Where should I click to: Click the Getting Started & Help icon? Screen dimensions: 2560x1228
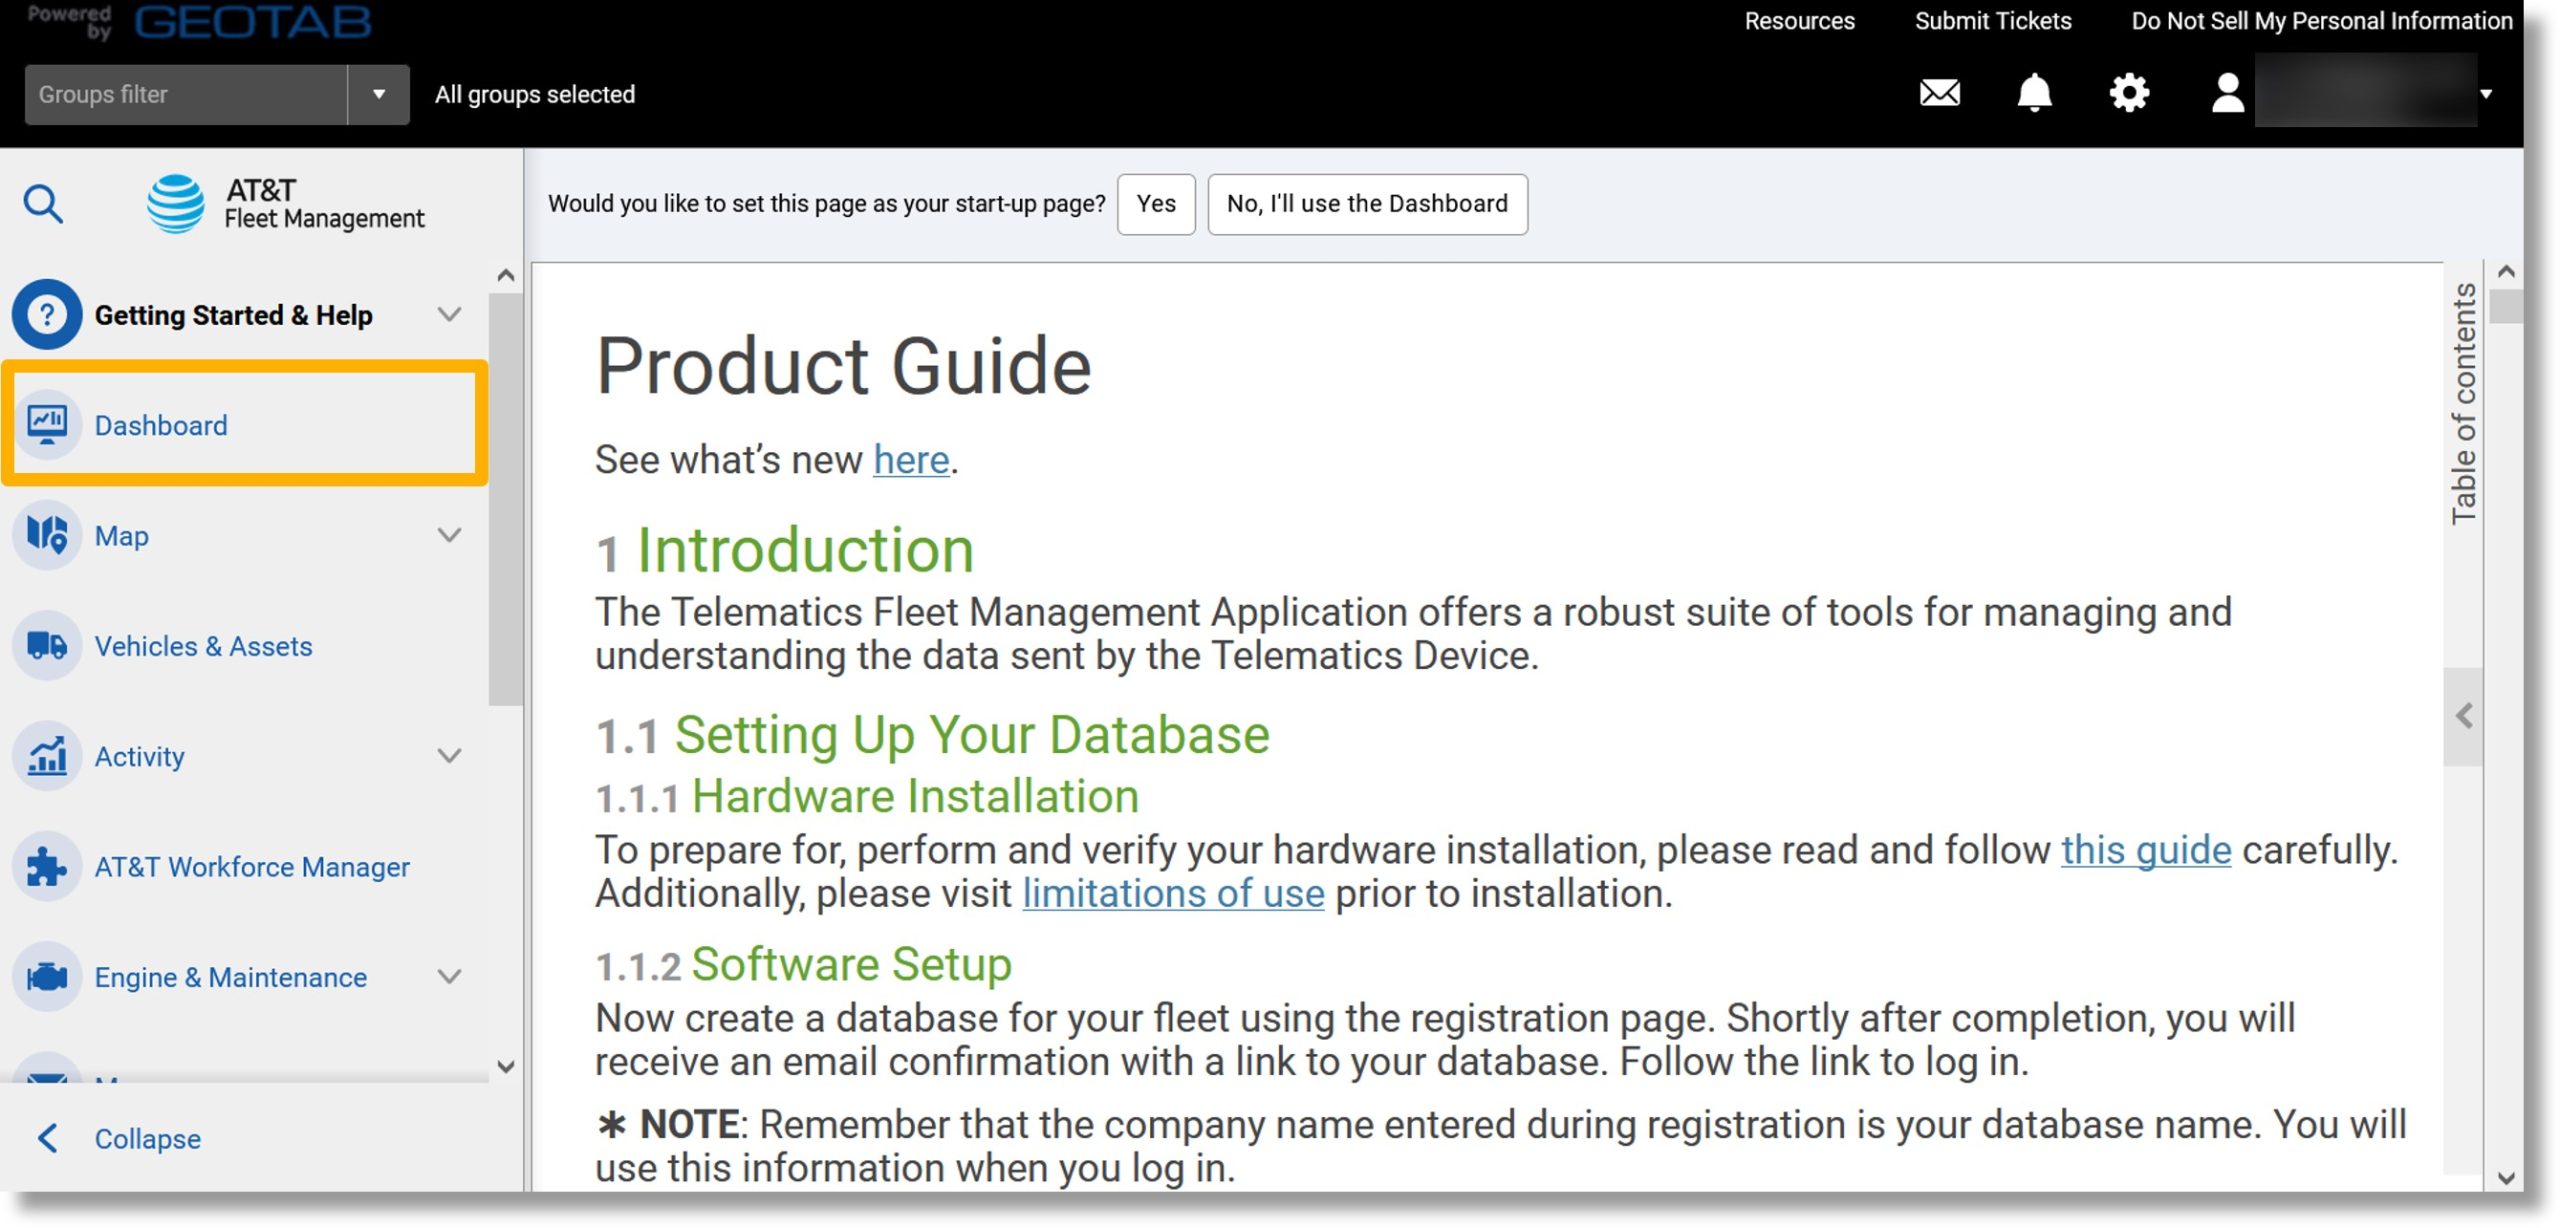[x=44, y=314]
